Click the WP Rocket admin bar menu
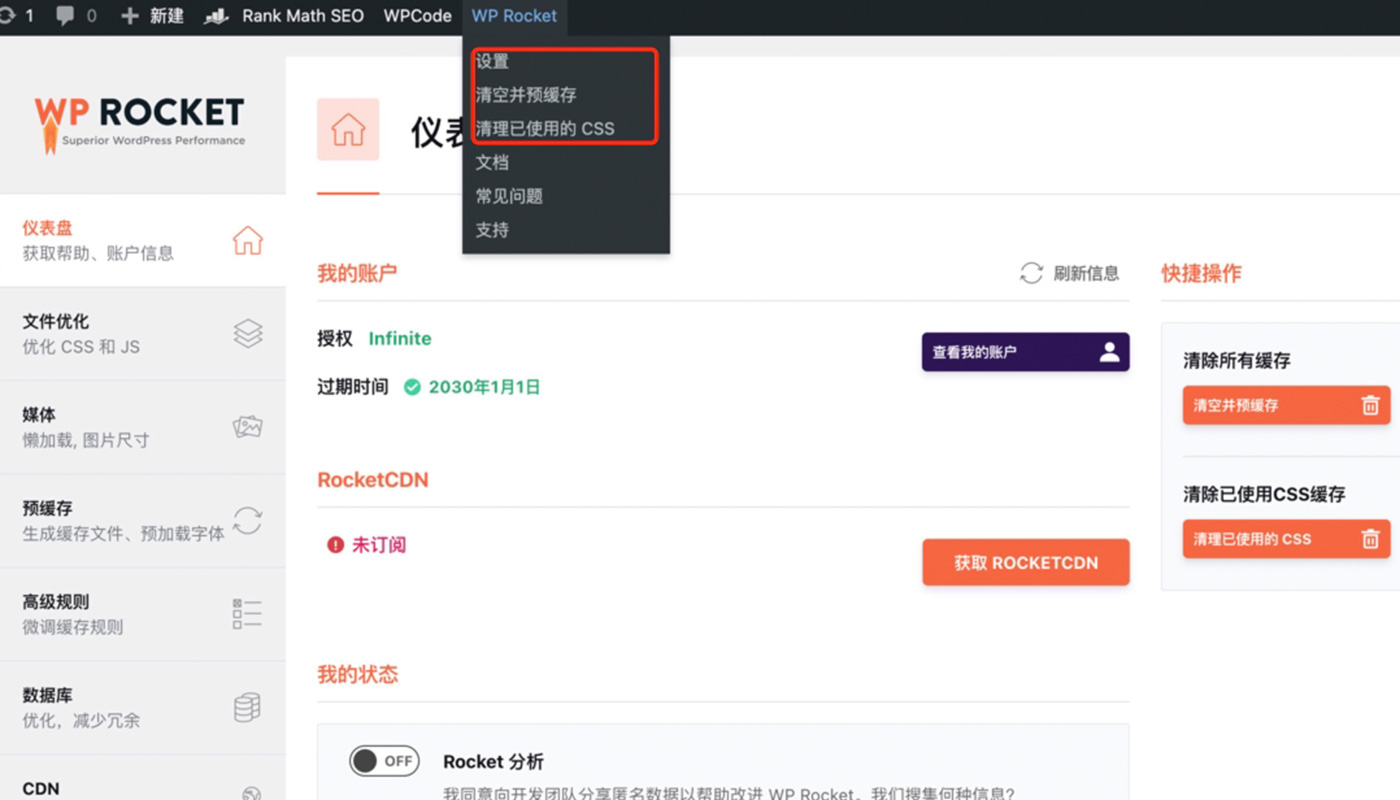The image size is (1400, 800). point(514,16)
